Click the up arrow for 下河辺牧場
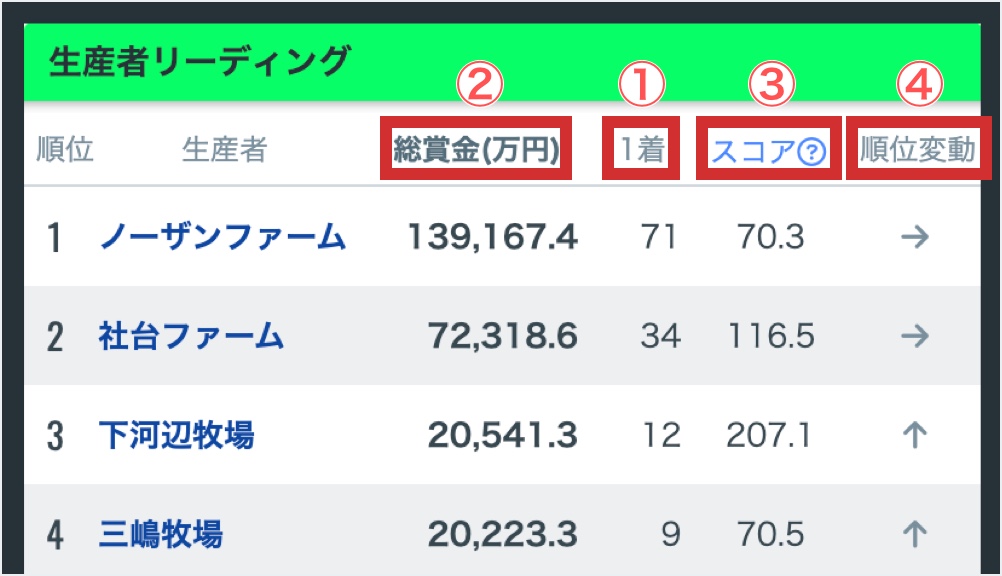The width and height of the screenshot is (1002, 576). pyautogui.click(x=914, y=435)
